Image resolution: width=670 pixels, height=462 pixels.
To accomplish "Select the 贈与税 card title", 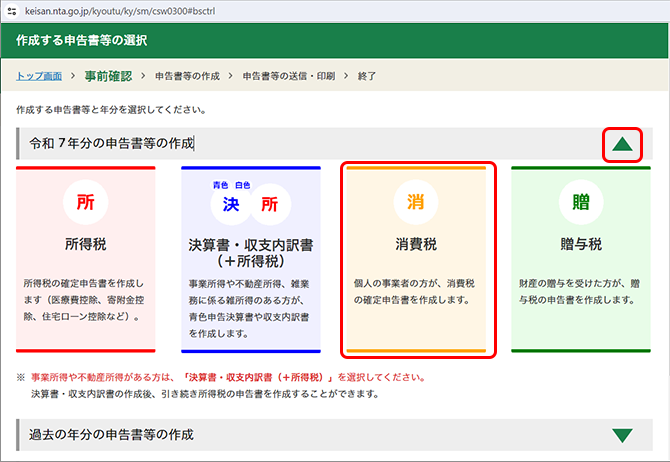I will pos(581,244).
